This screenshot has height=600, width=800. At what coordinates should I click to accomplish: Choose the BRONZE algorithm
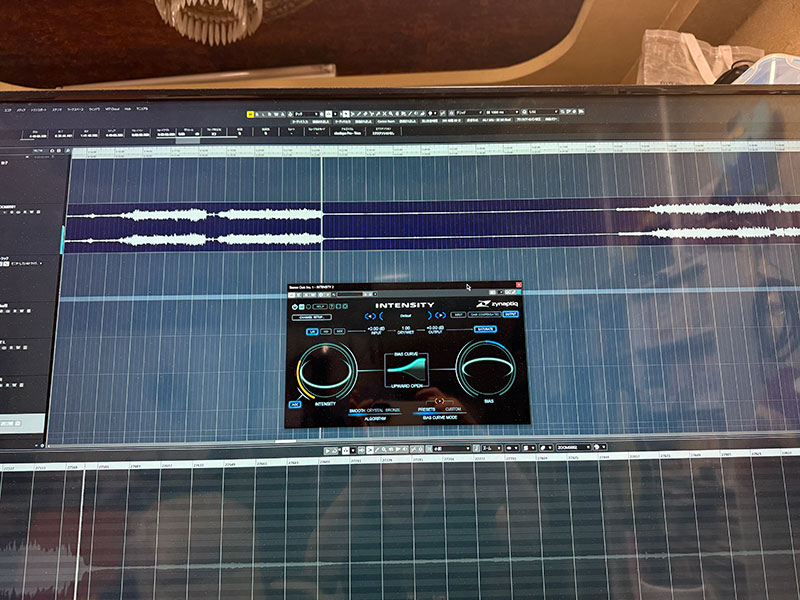coord(393,410)
